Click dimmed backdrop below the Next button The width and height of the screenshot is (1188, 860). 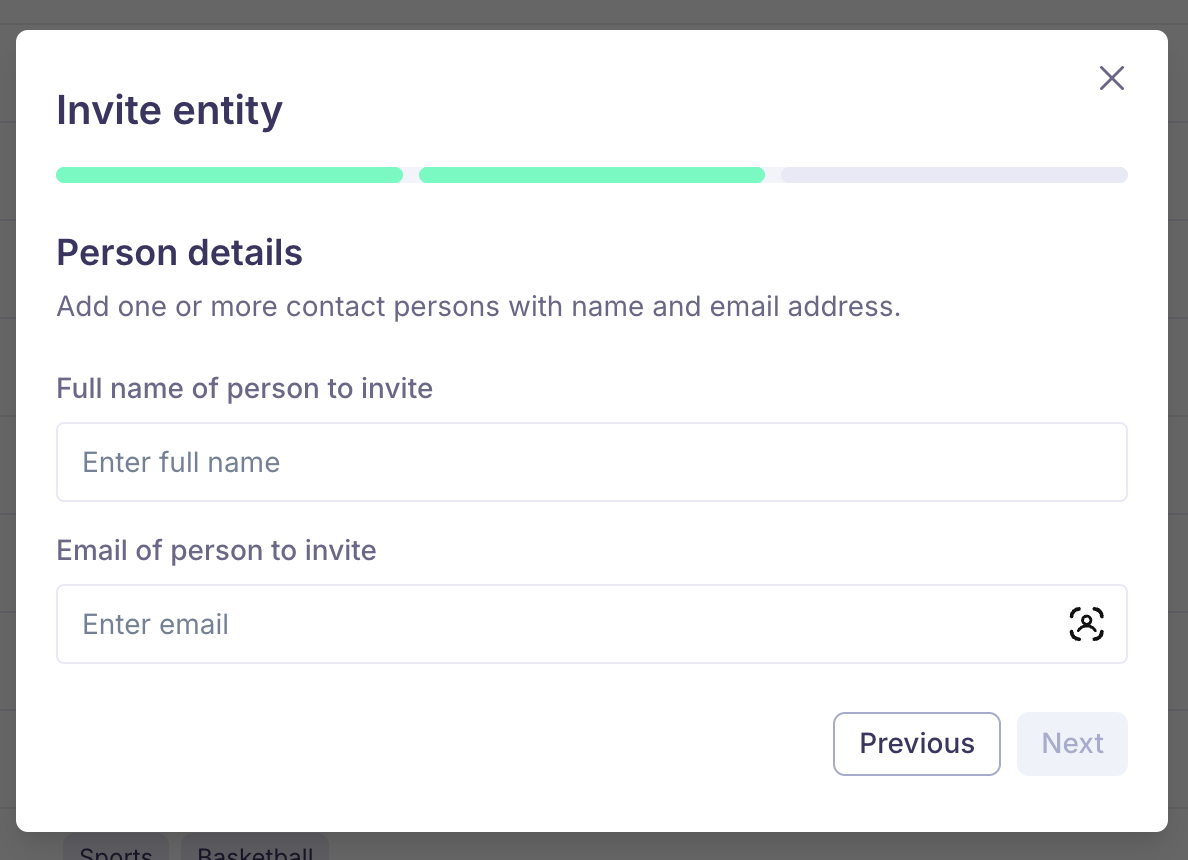tap(1072, 846)
